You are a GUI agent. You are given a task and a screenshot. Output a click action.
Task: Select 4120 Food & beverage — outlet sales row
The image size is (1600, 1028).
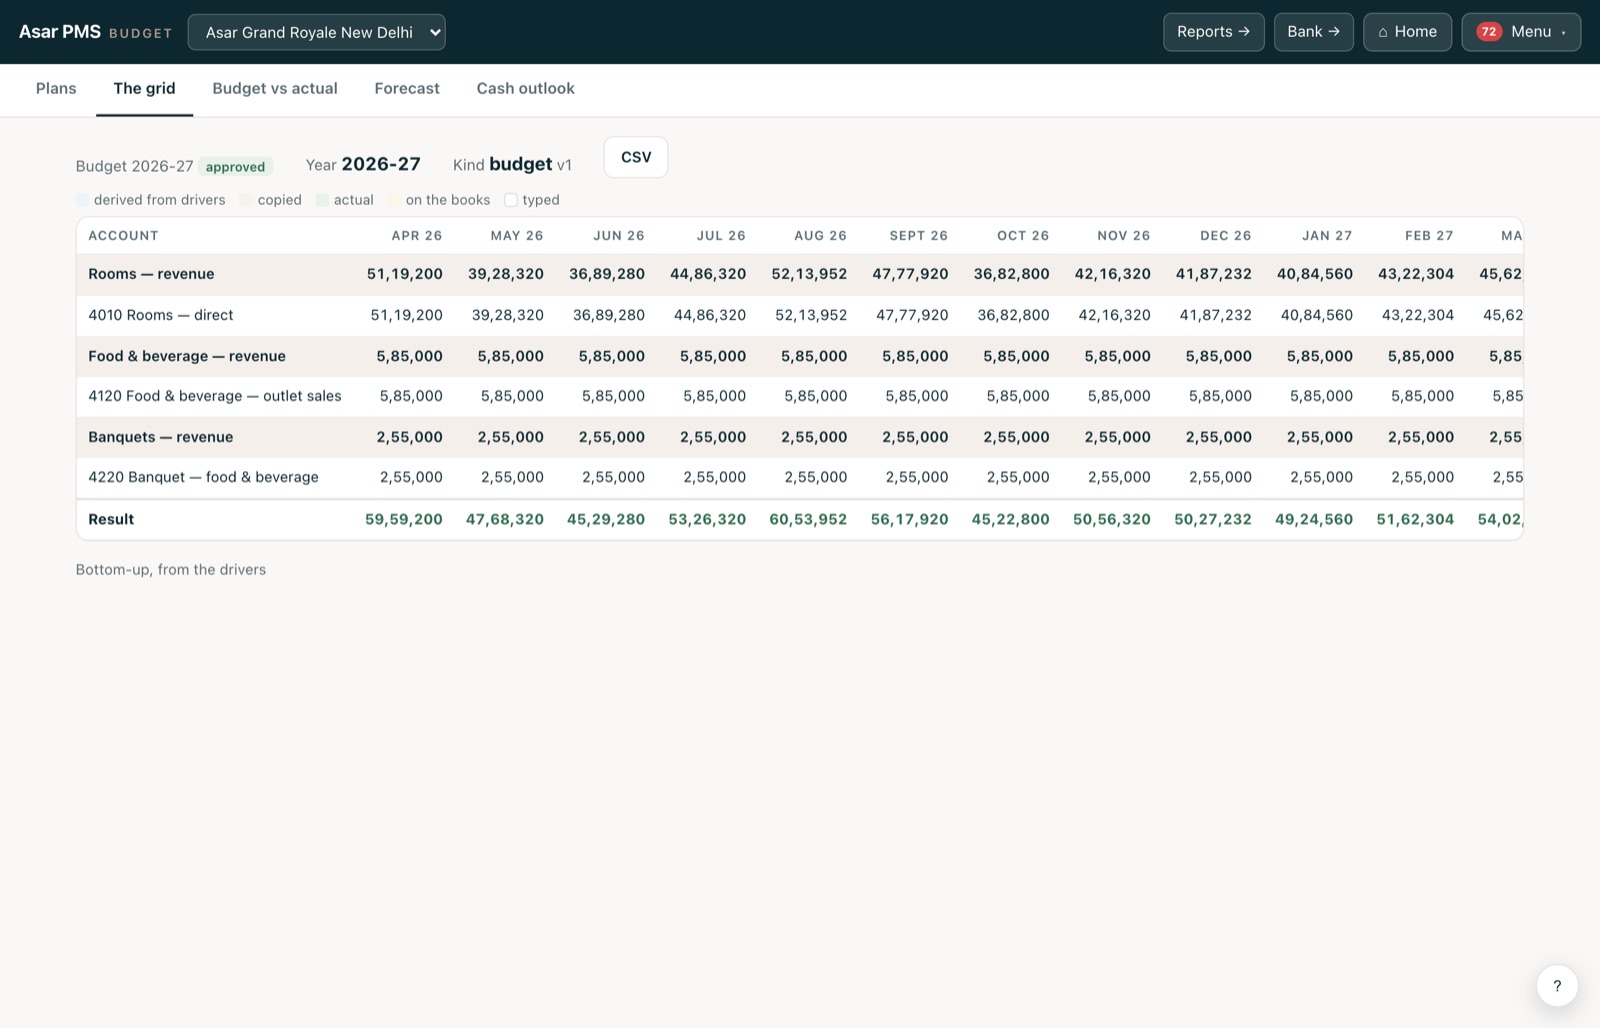click(x=799, y=396)
